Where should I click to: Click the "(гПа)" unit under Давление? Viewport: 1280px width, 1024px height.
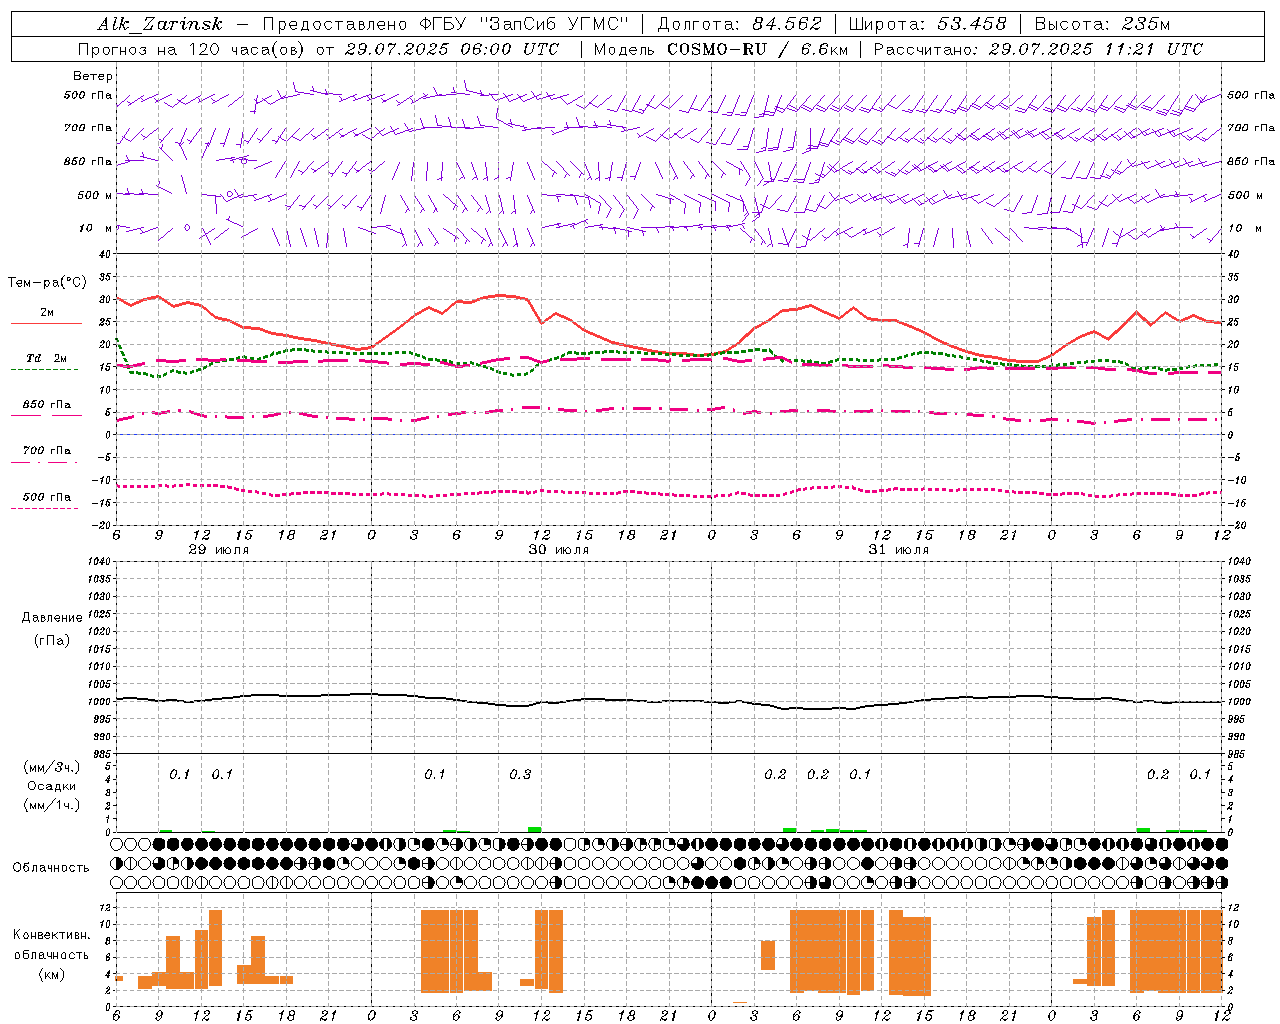[x=52, y=640]
